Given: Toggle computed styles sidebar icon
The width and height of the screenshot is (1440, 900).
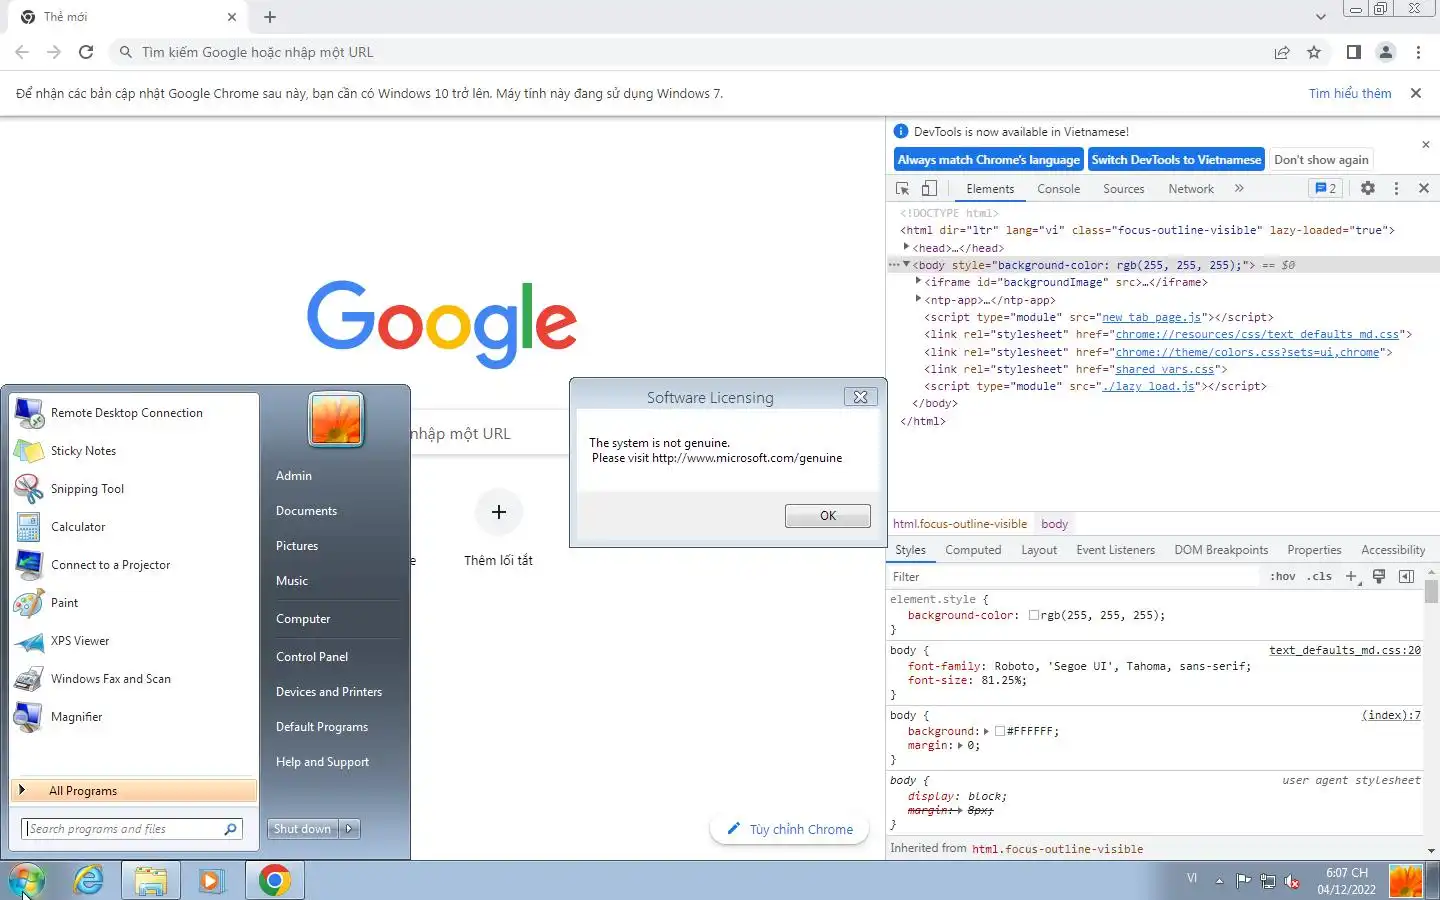Looking at the screenshot, I should point(1406,576).
